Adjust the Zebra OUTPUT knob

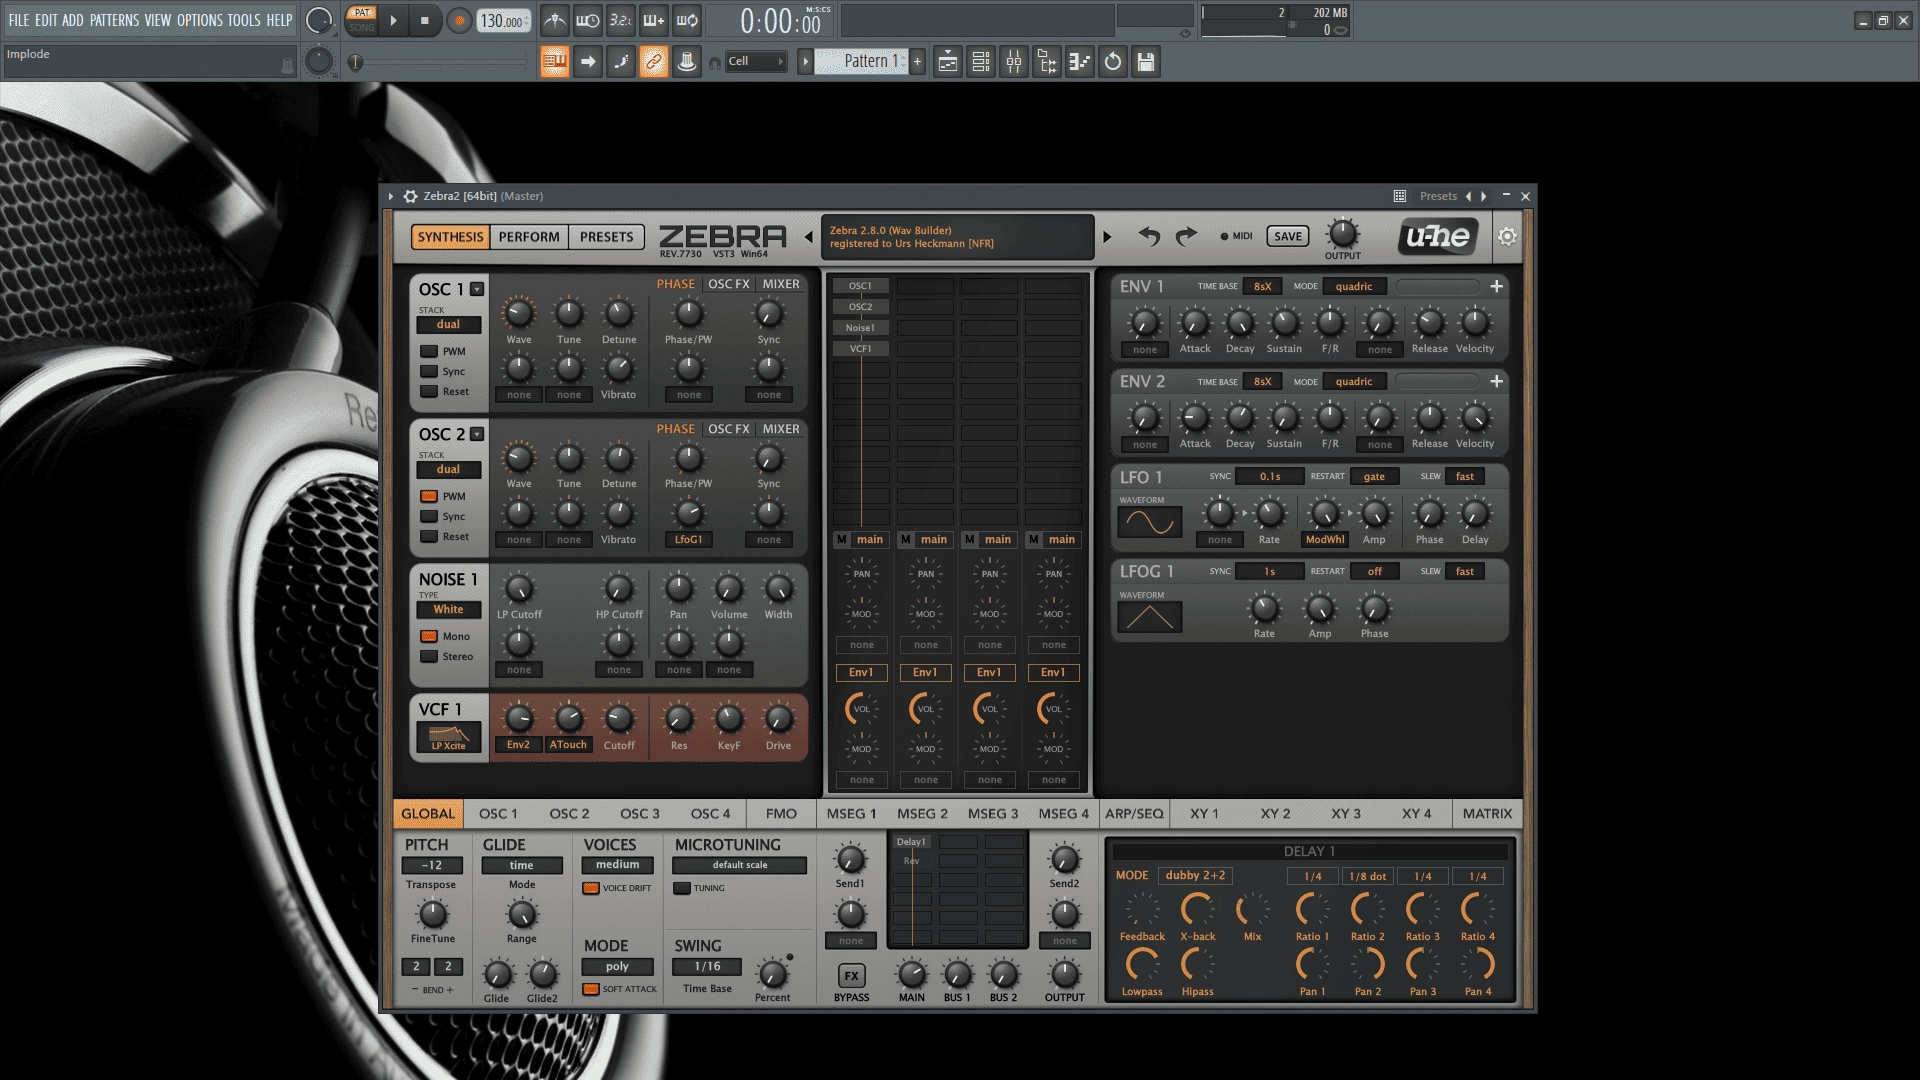point(1342,234)
